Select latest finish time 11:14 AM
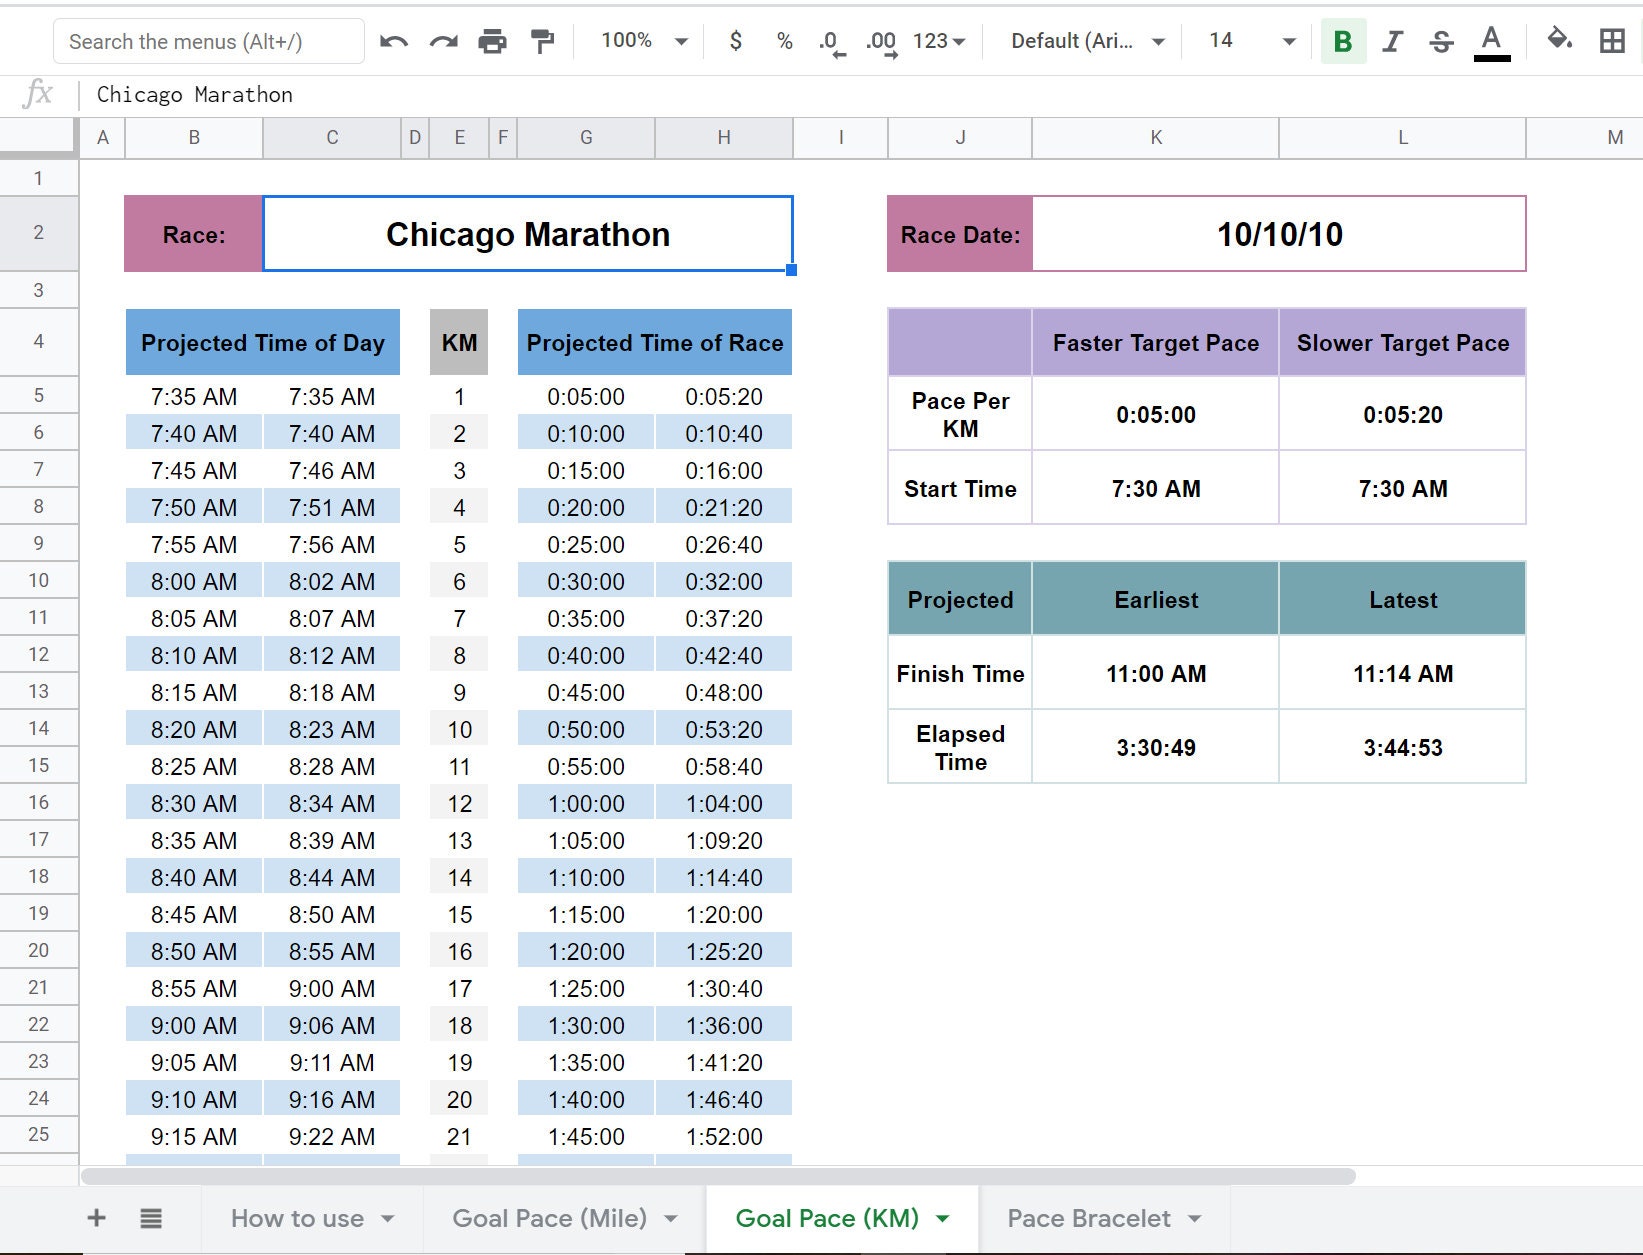This screenshot has width=1643, height=1255. click(x=1402, y=673)
